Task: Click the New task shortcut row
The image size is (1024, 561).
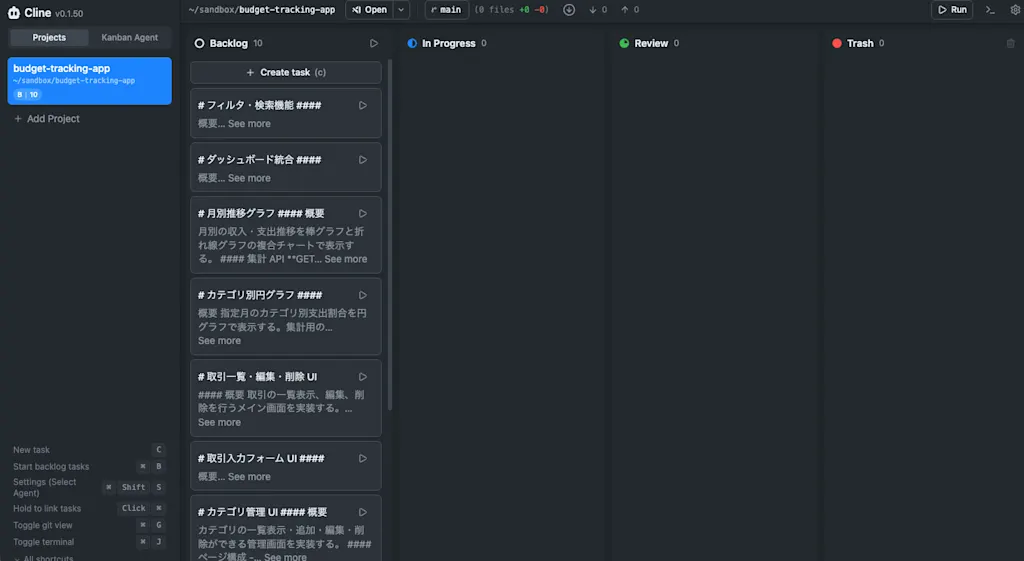Action: [x=89, y=450]
